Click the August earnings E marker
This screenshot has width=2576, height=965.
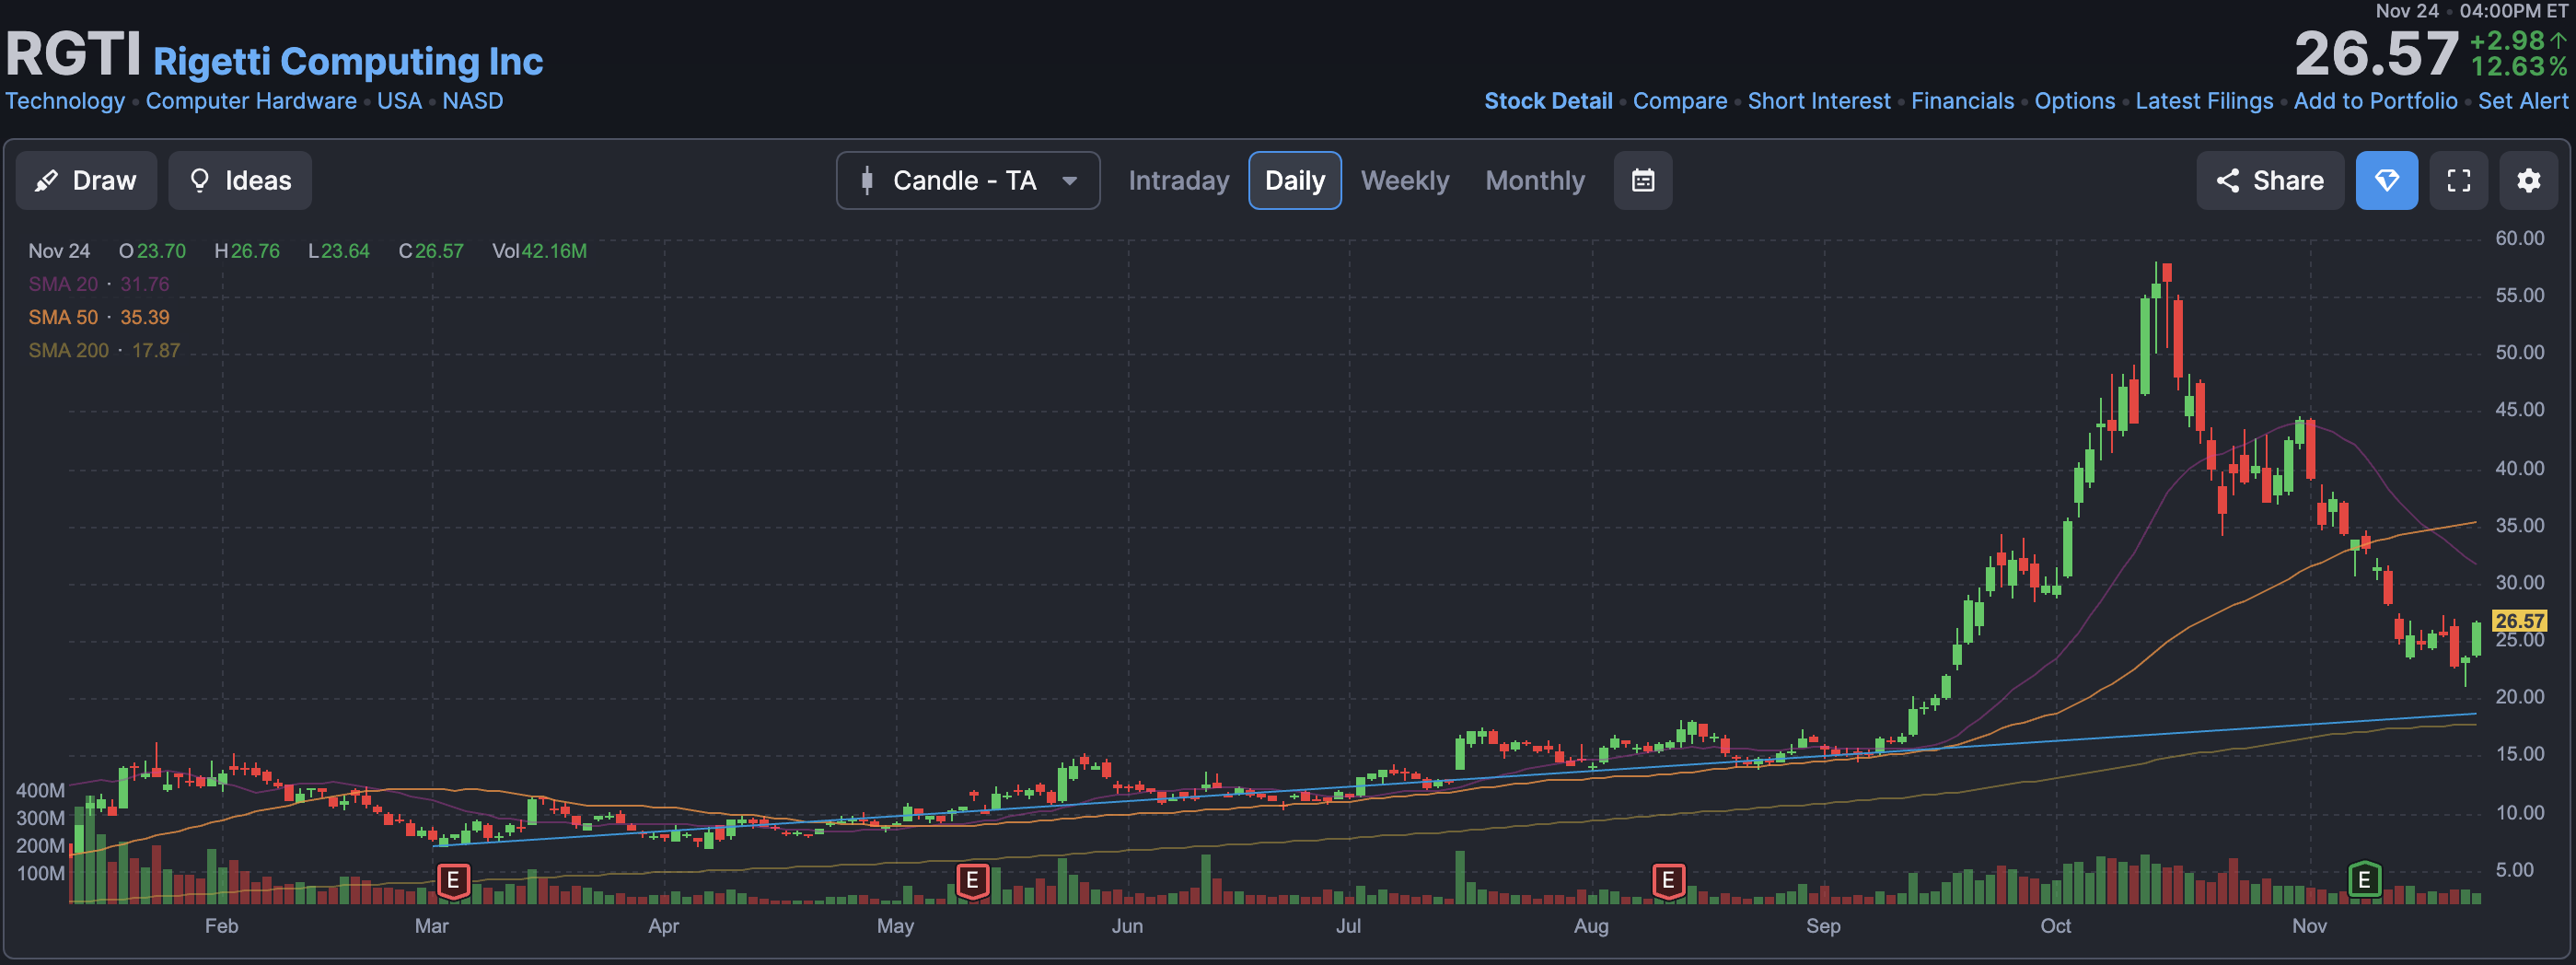[x=1668, y=881]
